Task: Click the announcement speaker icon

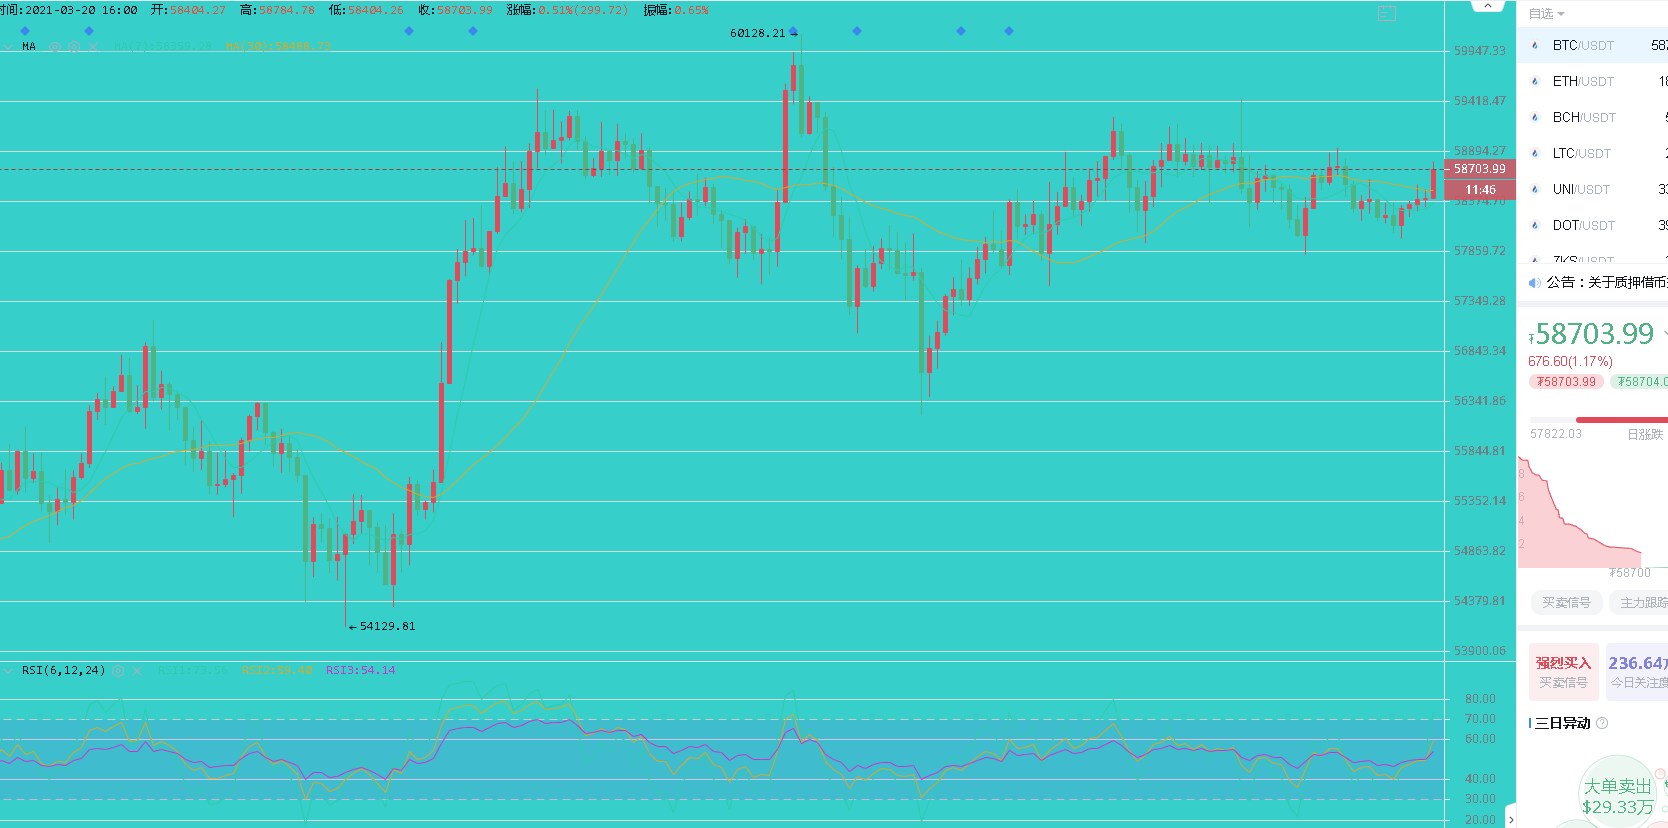Action: point(1535,283)
